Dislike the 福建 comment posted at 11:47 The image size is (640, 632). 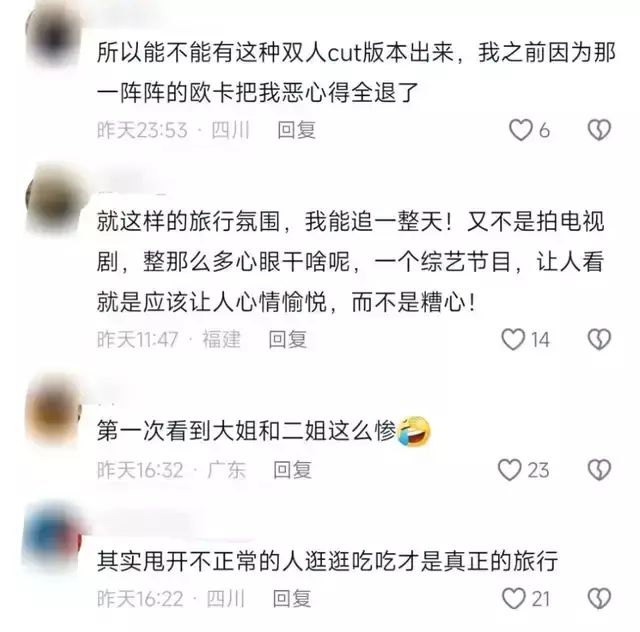click(599, 339)
